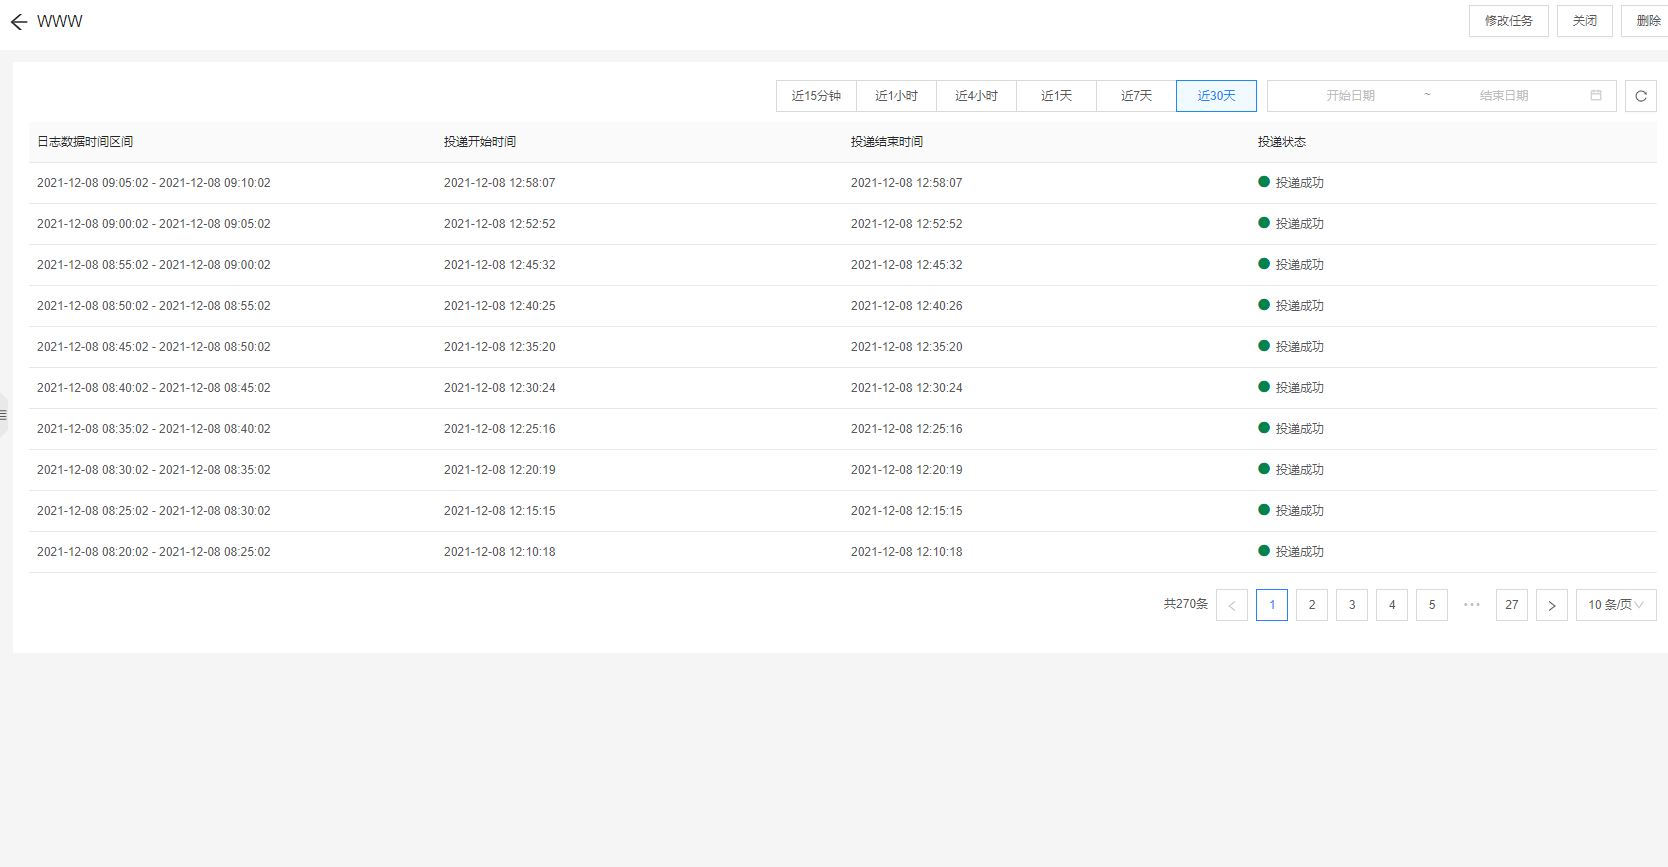
Task: Go to the next page arrow
Action: [1551, 605]
